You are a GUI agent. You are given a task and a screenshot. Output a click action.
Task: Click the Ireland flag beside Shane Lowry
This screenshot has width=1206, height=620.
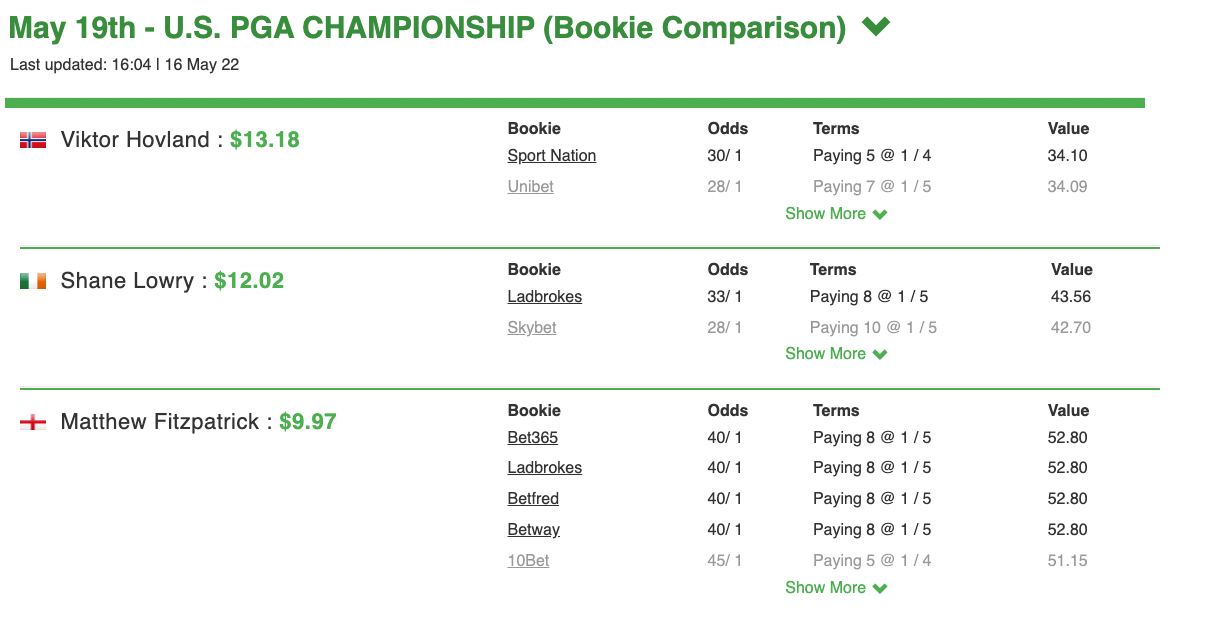click(x=33, y=282)
